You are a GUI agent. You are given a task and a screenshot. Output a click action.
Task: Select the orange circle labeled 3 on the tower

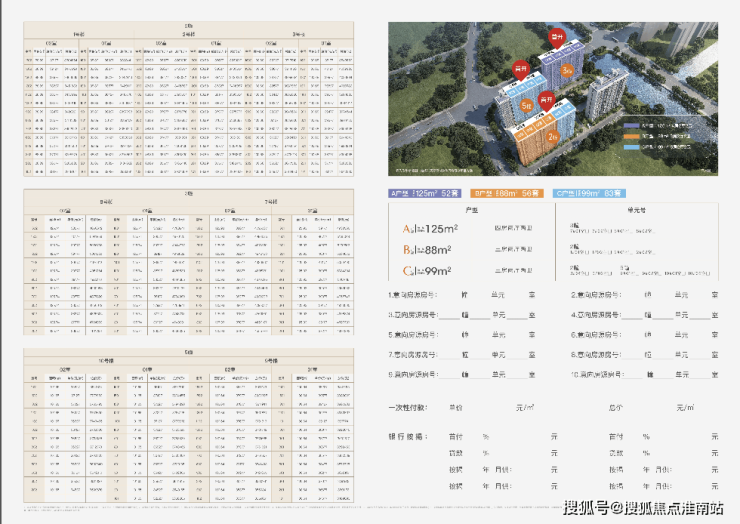click(x=567, y=71)
